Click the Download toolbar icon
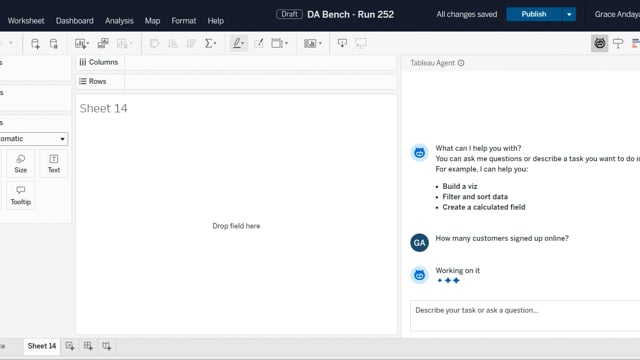 coord(342,43)
